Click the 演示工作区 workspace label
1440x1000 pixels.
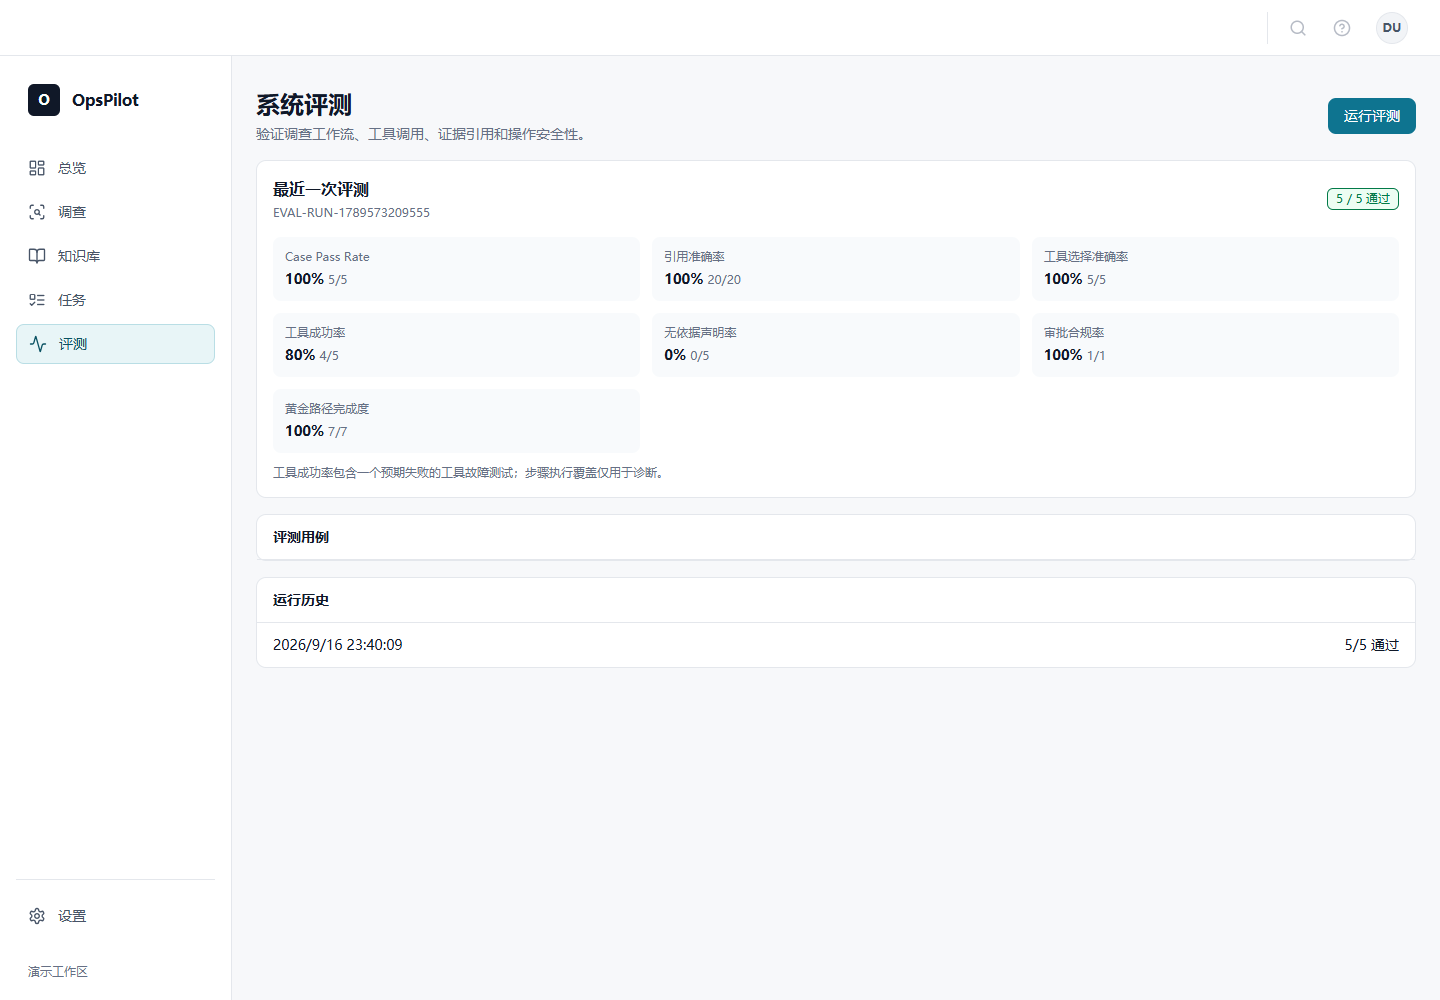(58, 972)
